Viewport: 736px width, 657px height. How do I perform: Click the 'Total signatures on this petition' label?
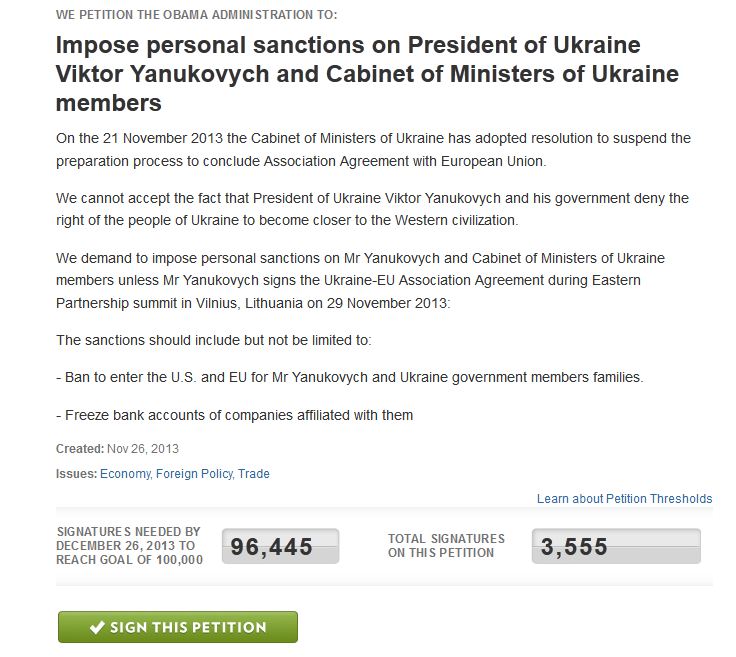446,546
